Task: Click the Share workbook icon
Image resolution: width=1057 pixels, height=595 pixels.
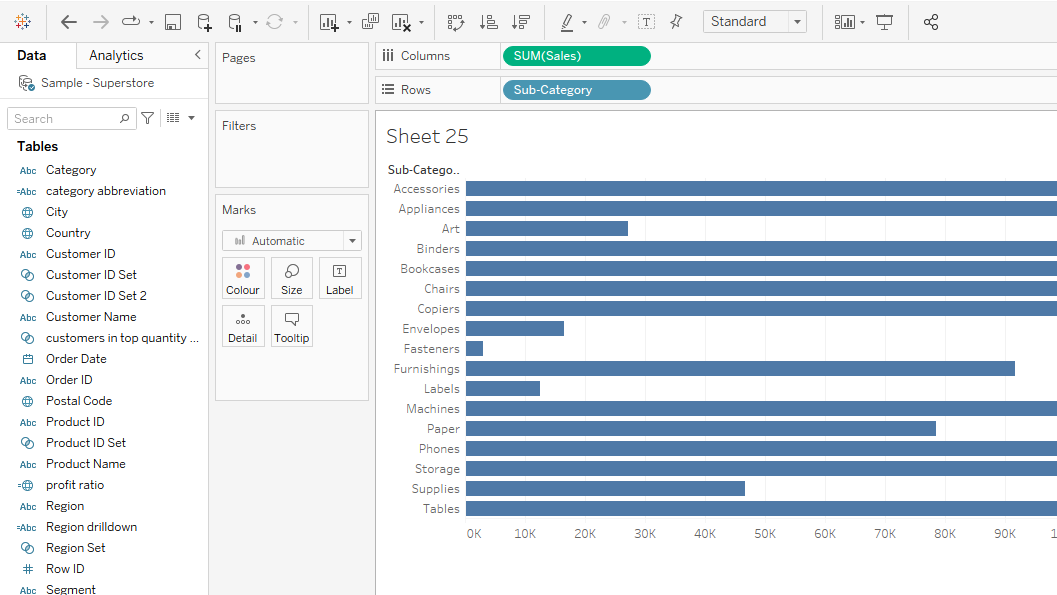Action: point(931,22)
